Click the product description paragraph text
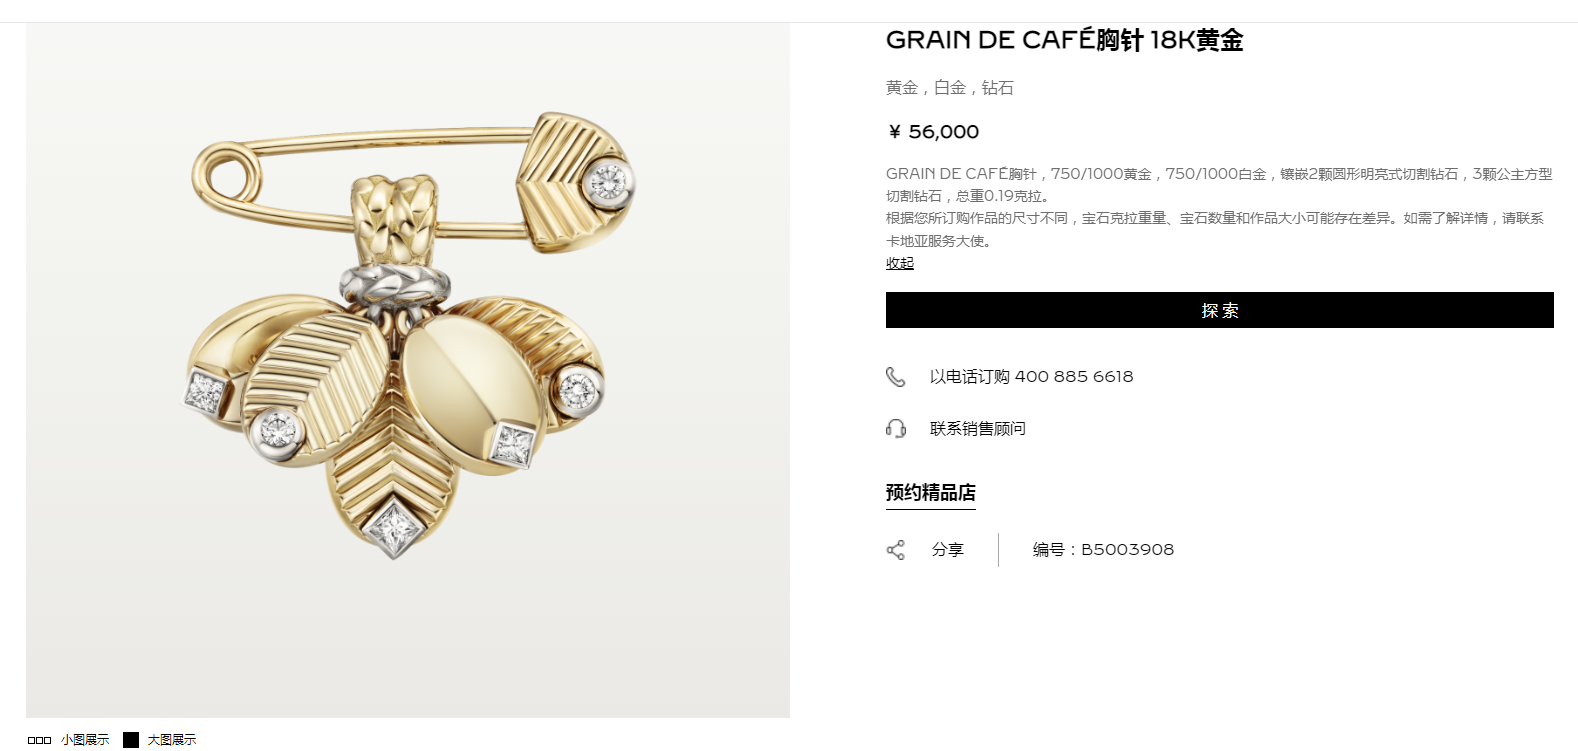The image size is (1578, 751). click(x=1219, y=207)
